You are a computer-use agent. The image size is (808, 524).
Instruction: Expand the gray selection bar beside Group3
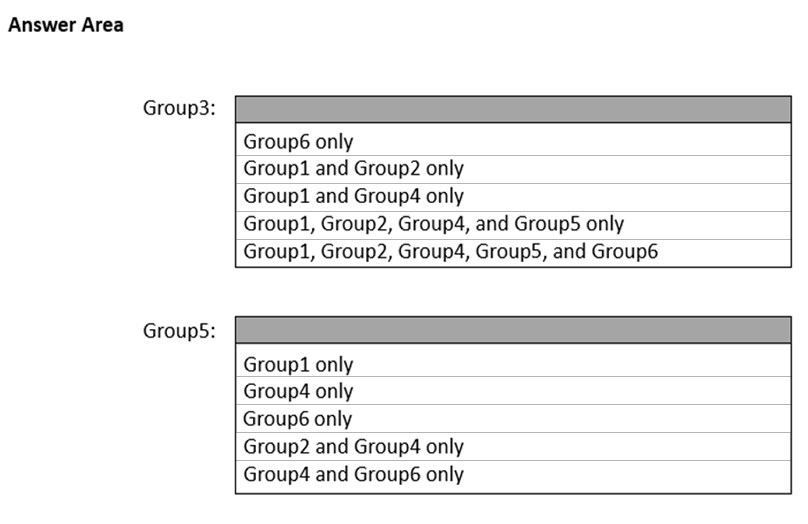pos(513,109)
